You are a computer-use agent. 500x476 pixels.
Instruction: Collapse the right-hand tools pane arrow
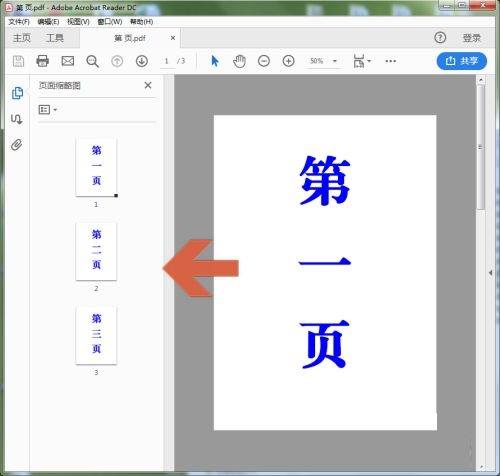click(x=490, y=272)
